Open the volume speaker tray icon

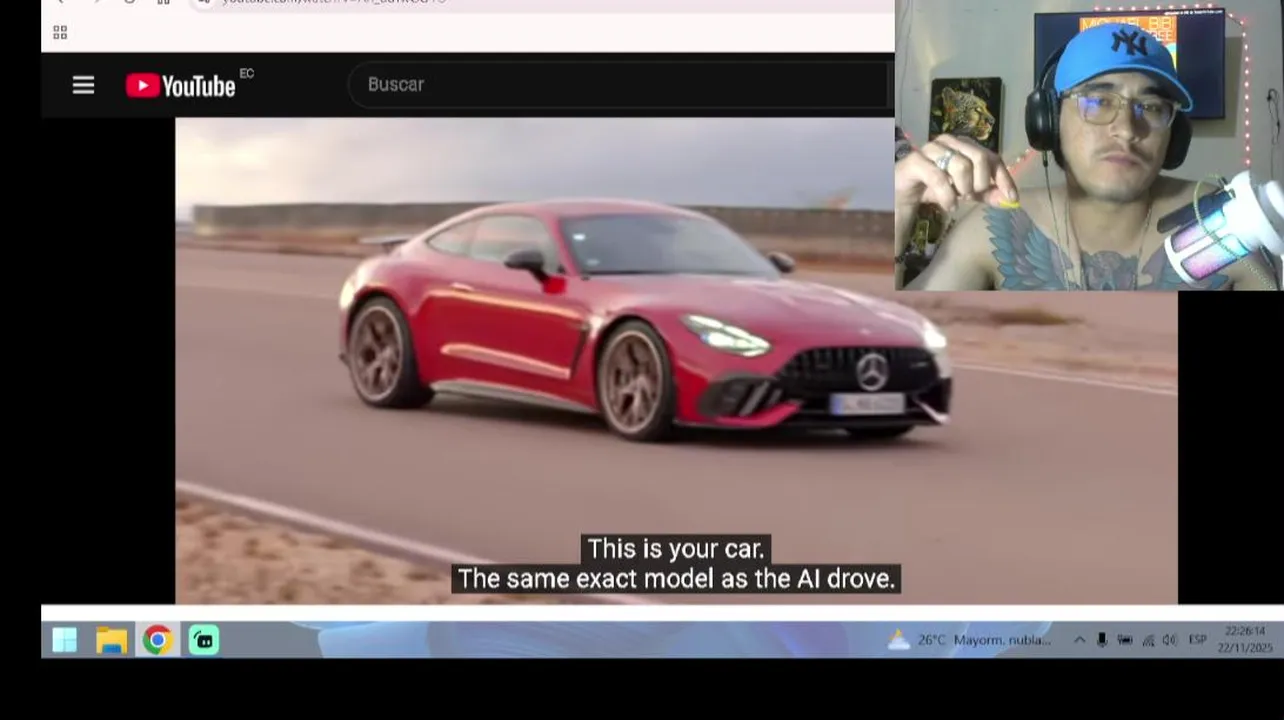coord(1169,640)
